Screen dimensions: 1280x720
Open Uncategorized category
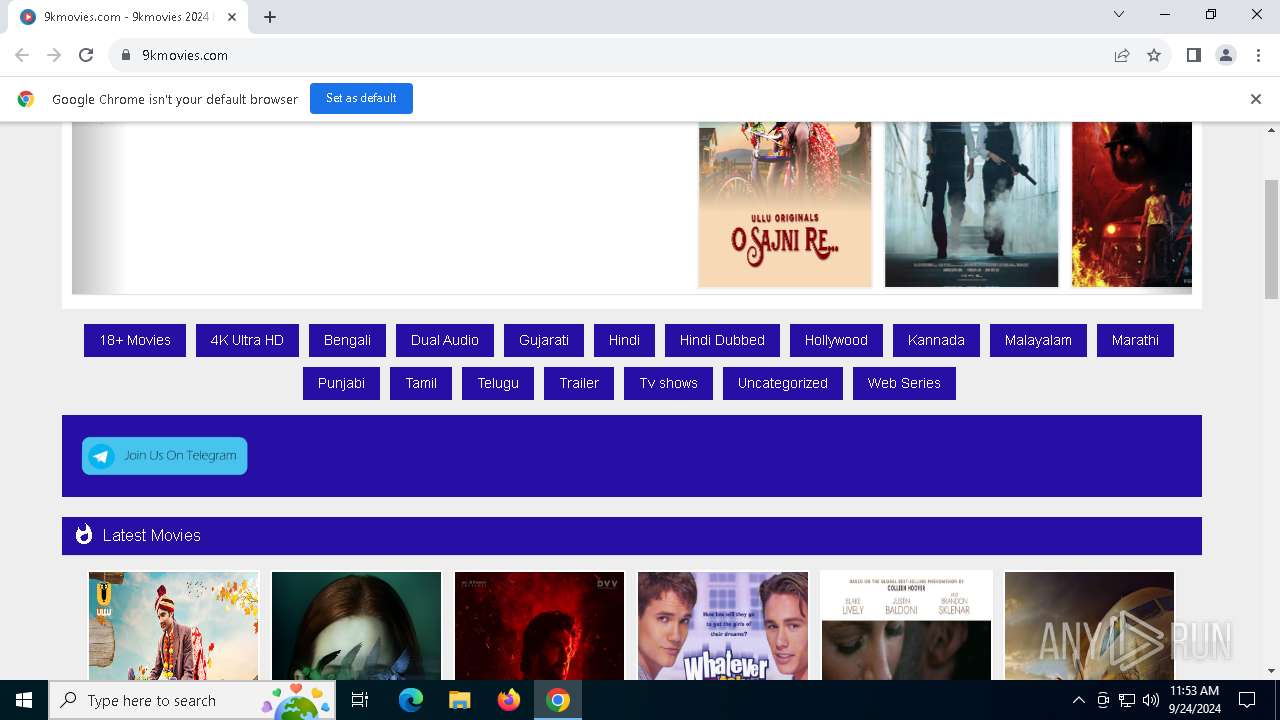(783, 383)
